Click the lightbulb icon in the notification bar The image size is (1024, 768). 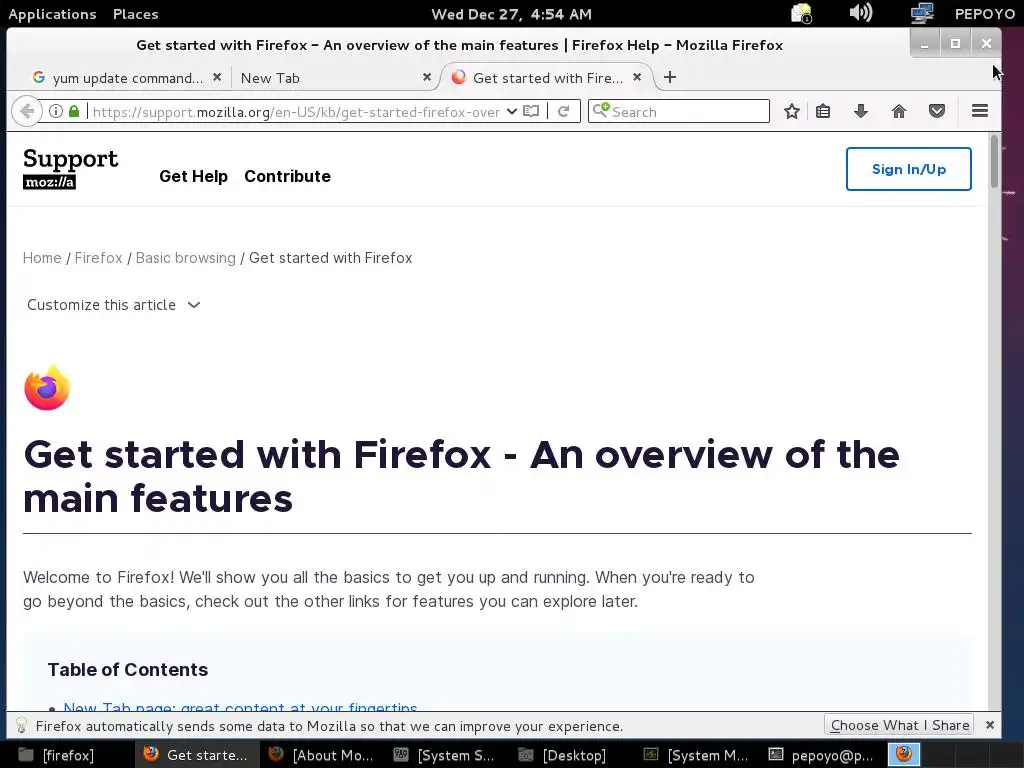[21, 726]
